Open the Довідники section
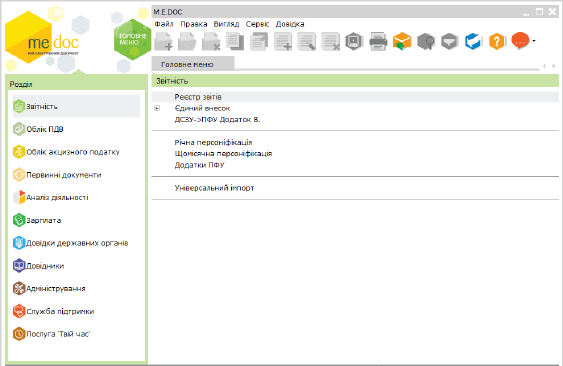 [x=76, y=266]
